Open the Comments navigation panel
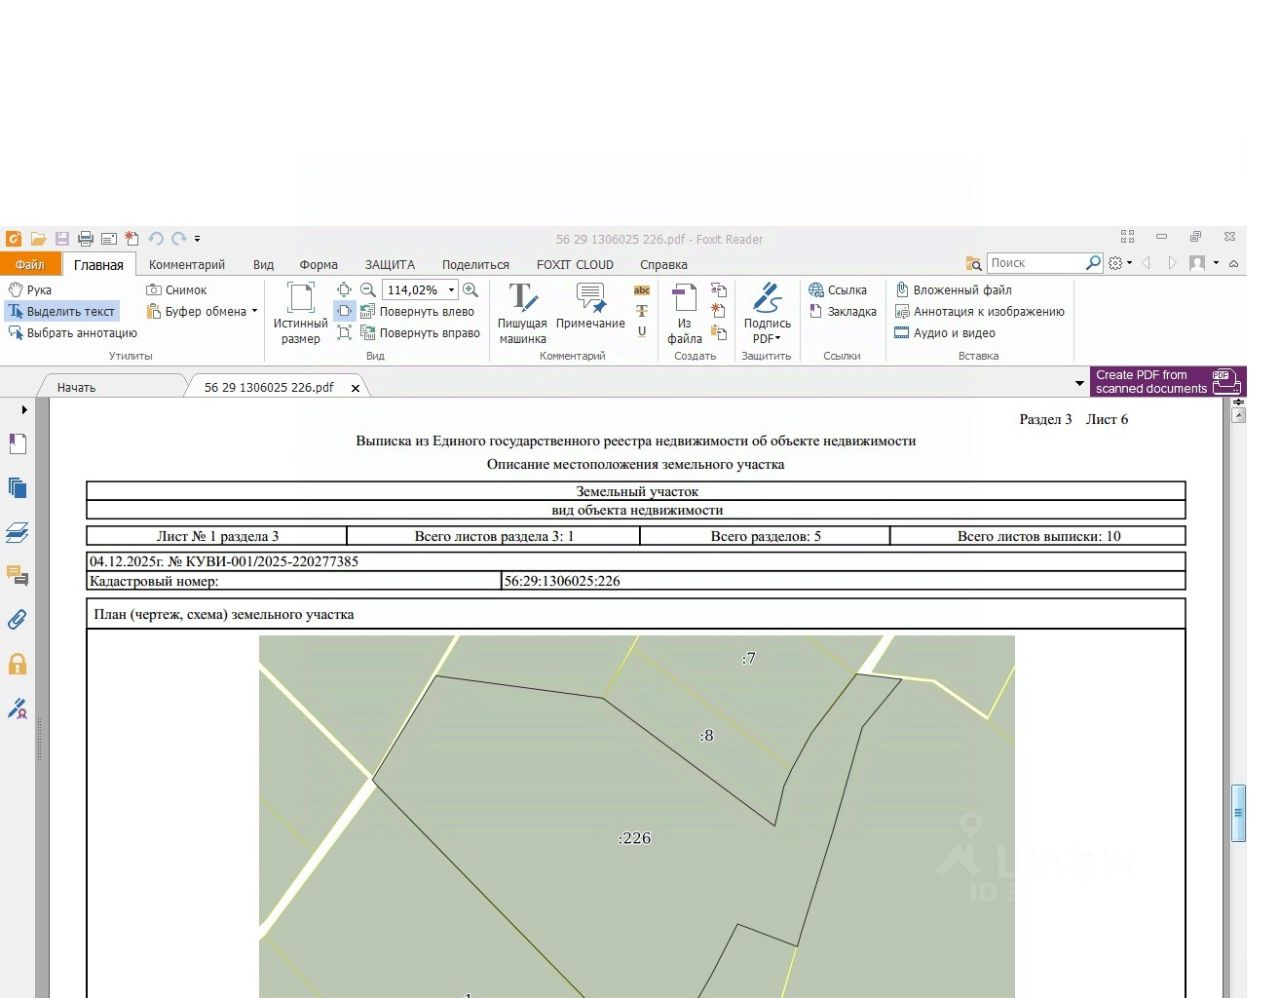 18,576
